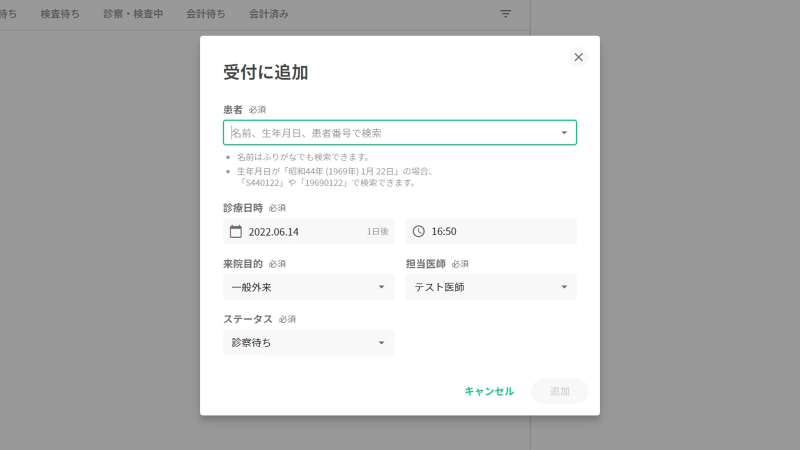Focus the patient search input field
The width and height of the screenshot is (800, 450).
[x=390, y=133]
